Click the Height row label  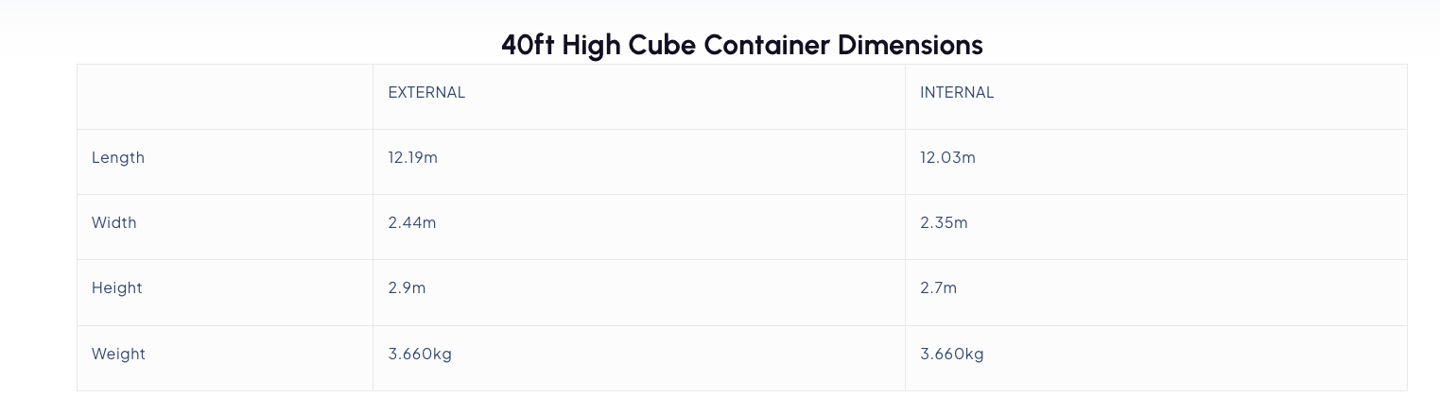point(117,288)
